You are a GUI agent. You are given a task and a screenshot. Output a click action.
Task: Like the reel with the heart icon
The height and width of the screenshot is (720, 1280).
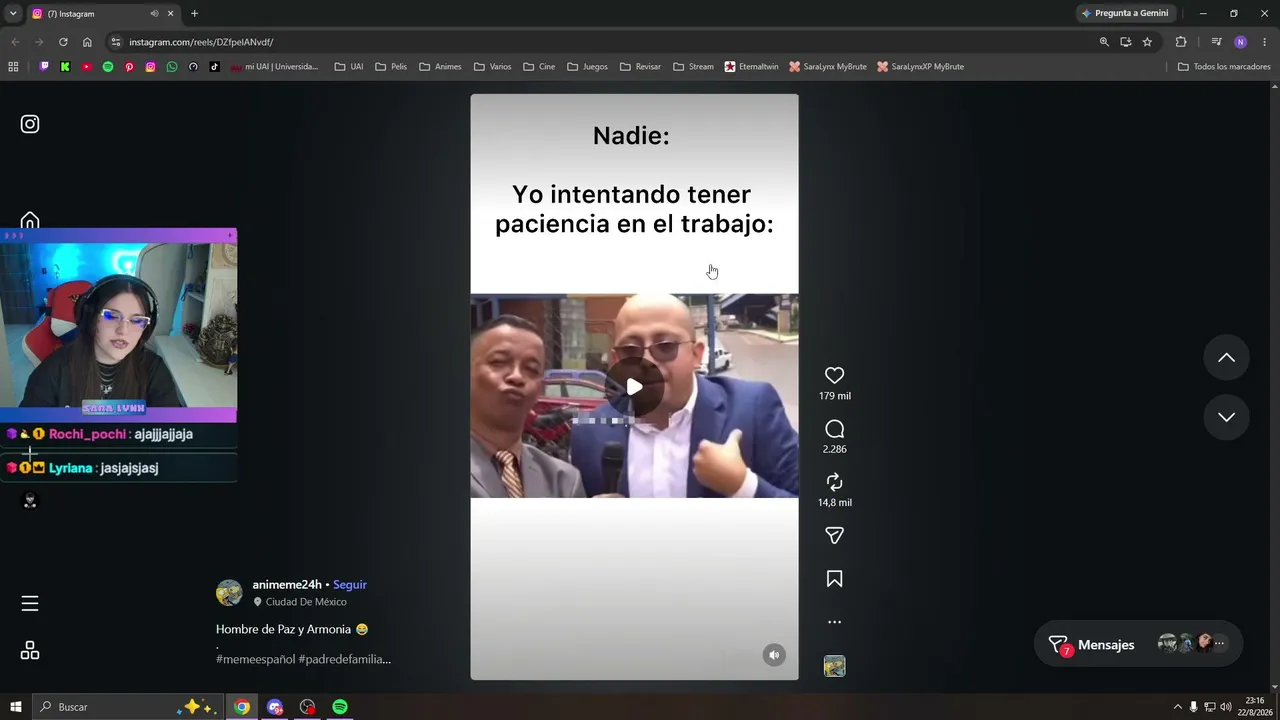(x=834, y=376)
